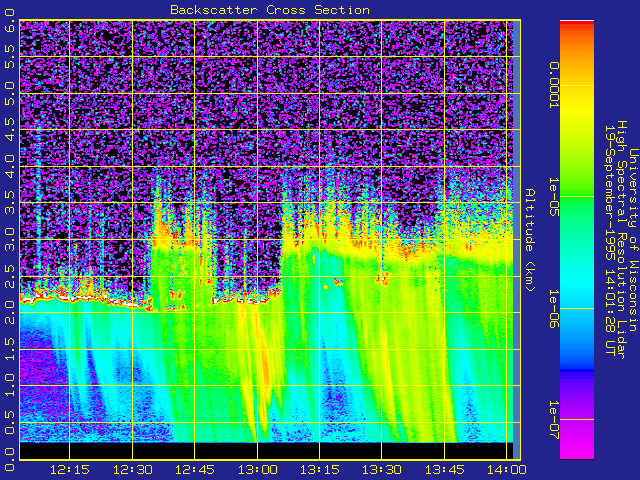Click the 4.0 altitude axis label
Viewport: 640px width, 480px height.
click(x=9, y=167)
